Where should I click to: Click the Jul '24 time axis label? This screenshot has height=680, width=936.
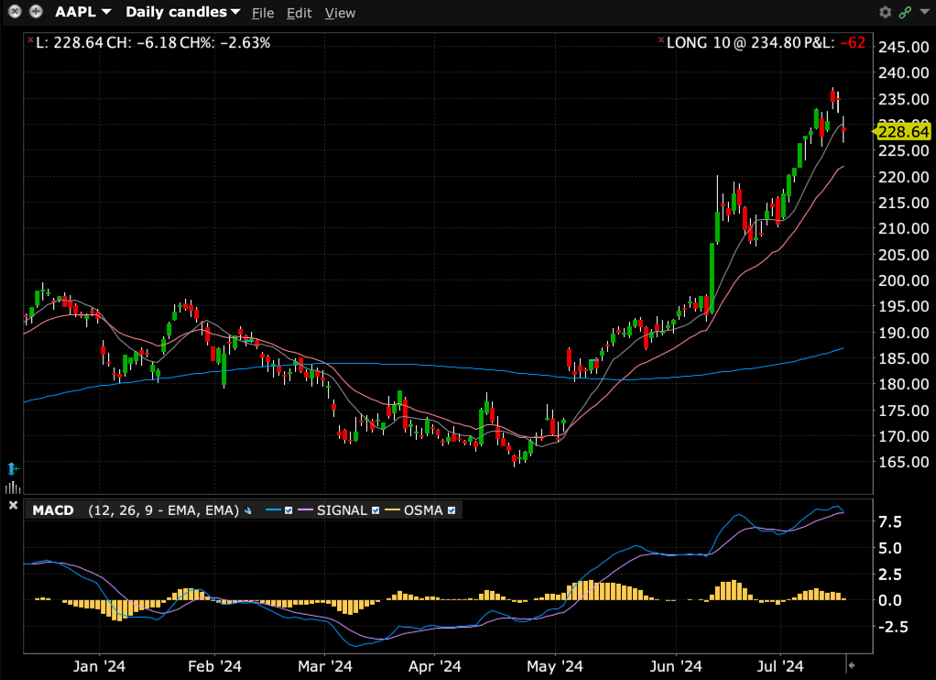click(780, 666)
